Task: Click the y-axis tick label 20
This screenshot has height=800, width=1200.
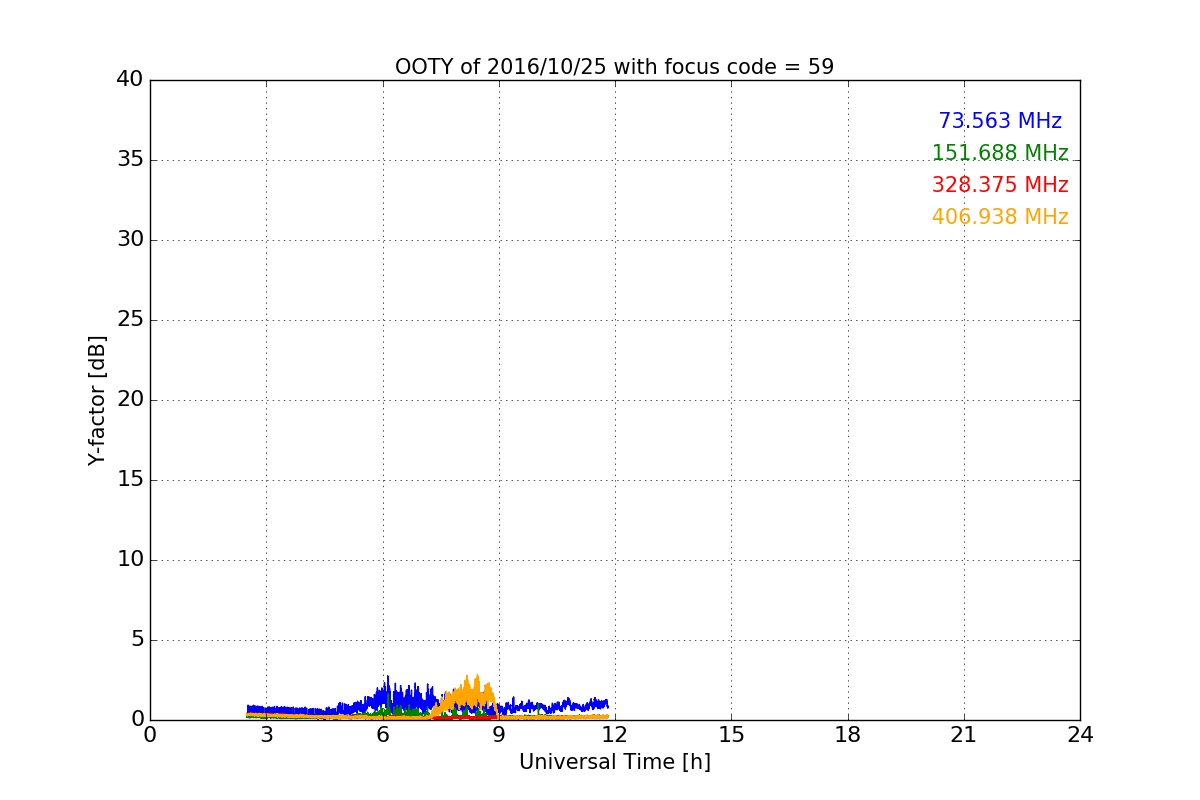Action: tap(130, 400)
